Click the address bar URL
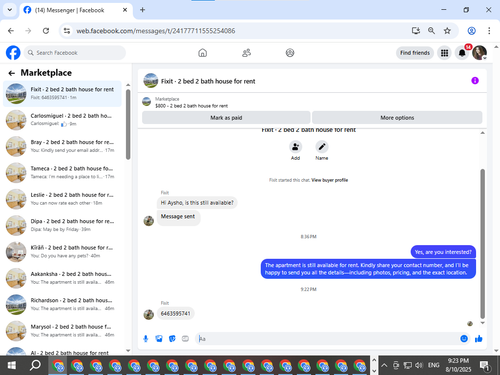 click(156, 31)
